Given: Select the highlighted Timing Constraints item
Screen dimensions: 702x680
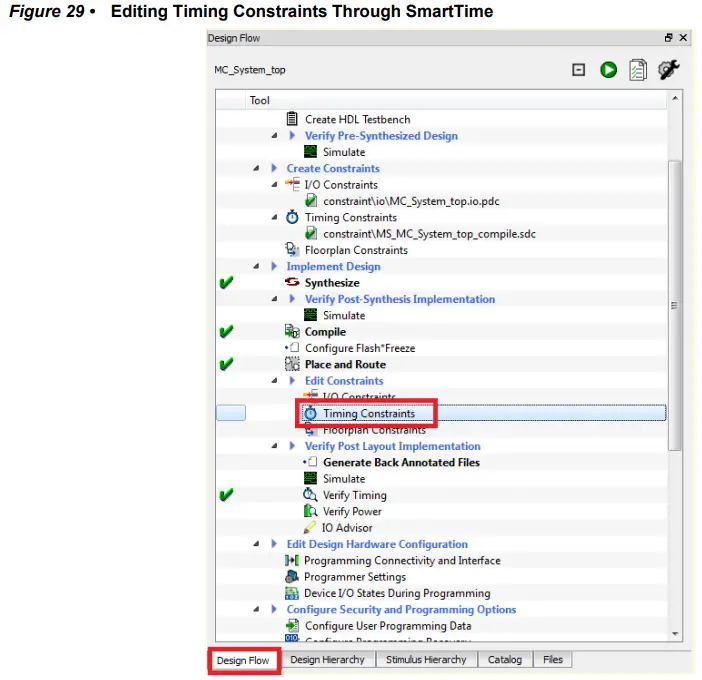Looking at the screenshot, I should point(368,414).
